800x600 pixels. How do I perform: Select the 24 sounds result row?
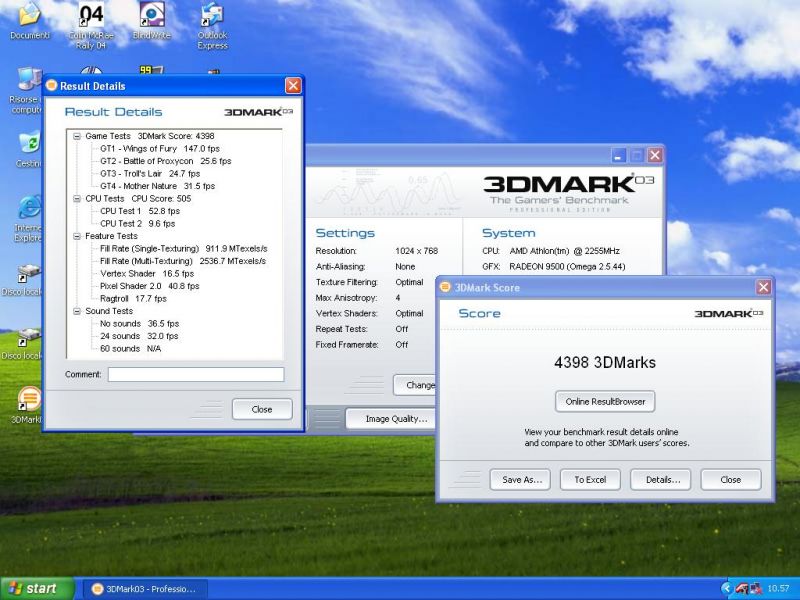(x=139, y=336)
